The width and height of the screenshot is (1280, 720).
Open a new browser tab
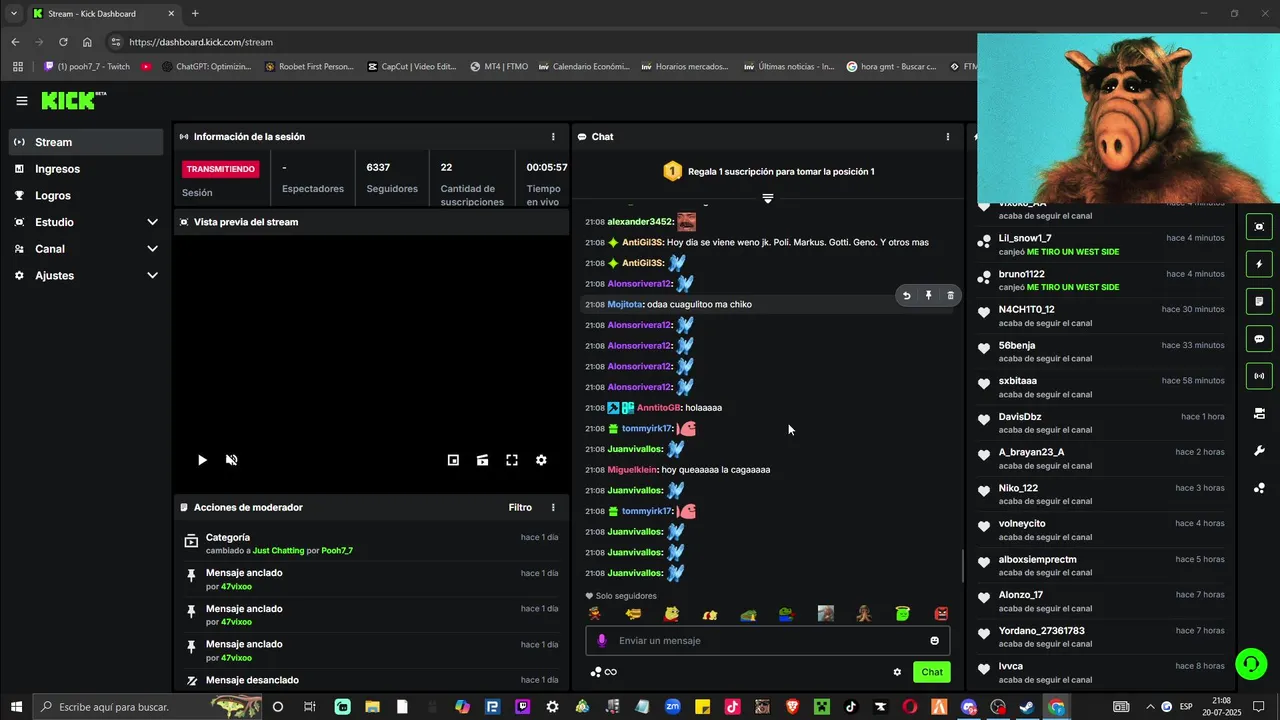click(195, 14)
